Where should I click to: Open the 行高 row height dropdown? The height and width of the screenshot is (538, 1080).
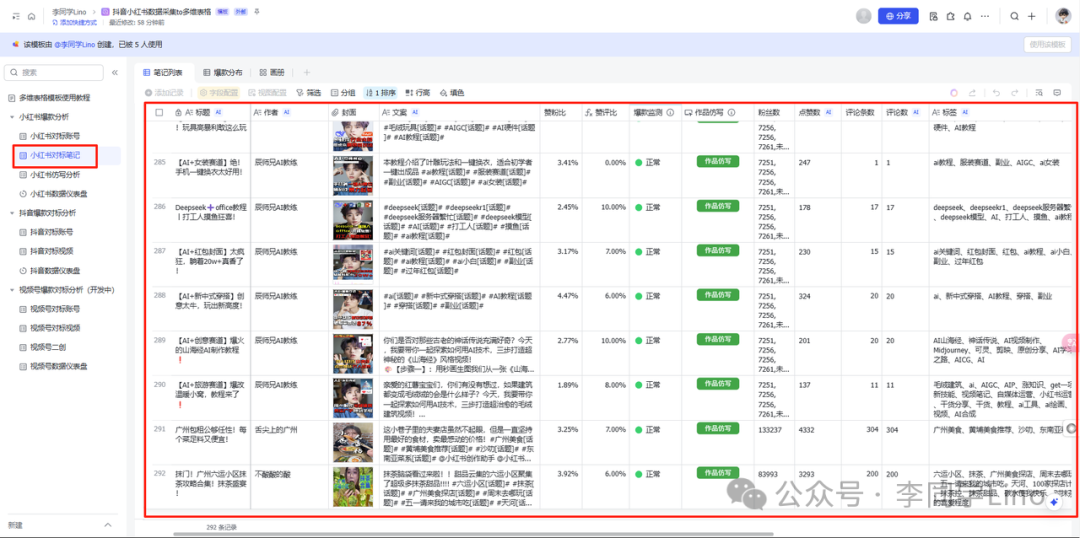tap(418, 92)
